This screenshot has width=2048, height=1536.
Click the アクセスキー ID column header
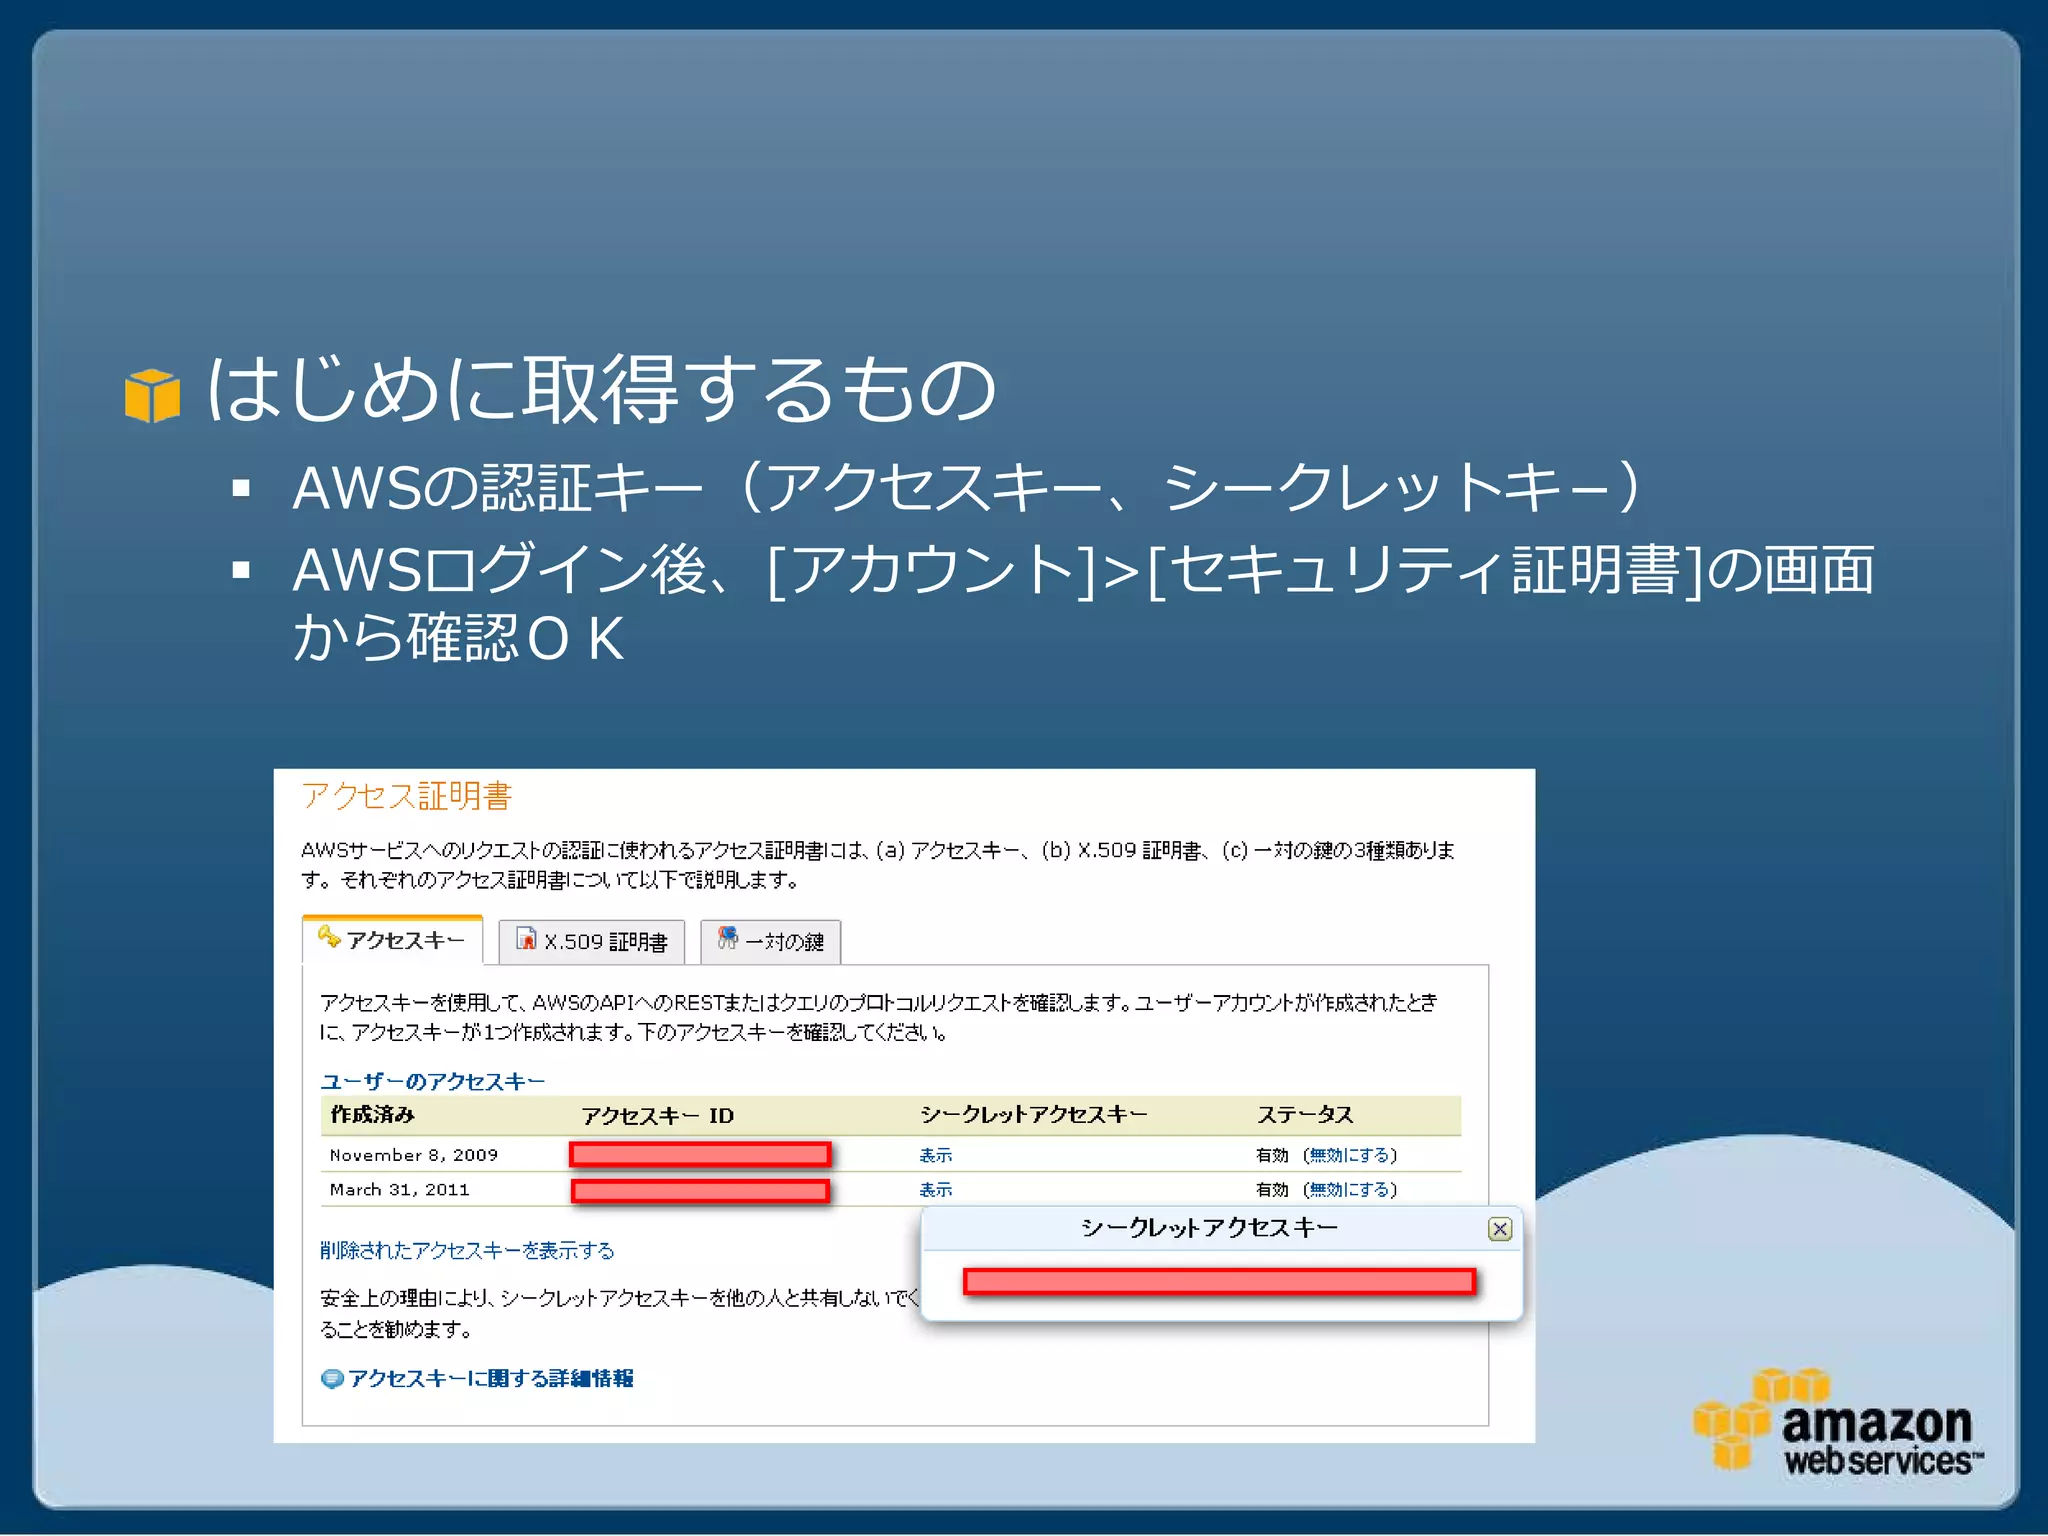(658, 1116)
